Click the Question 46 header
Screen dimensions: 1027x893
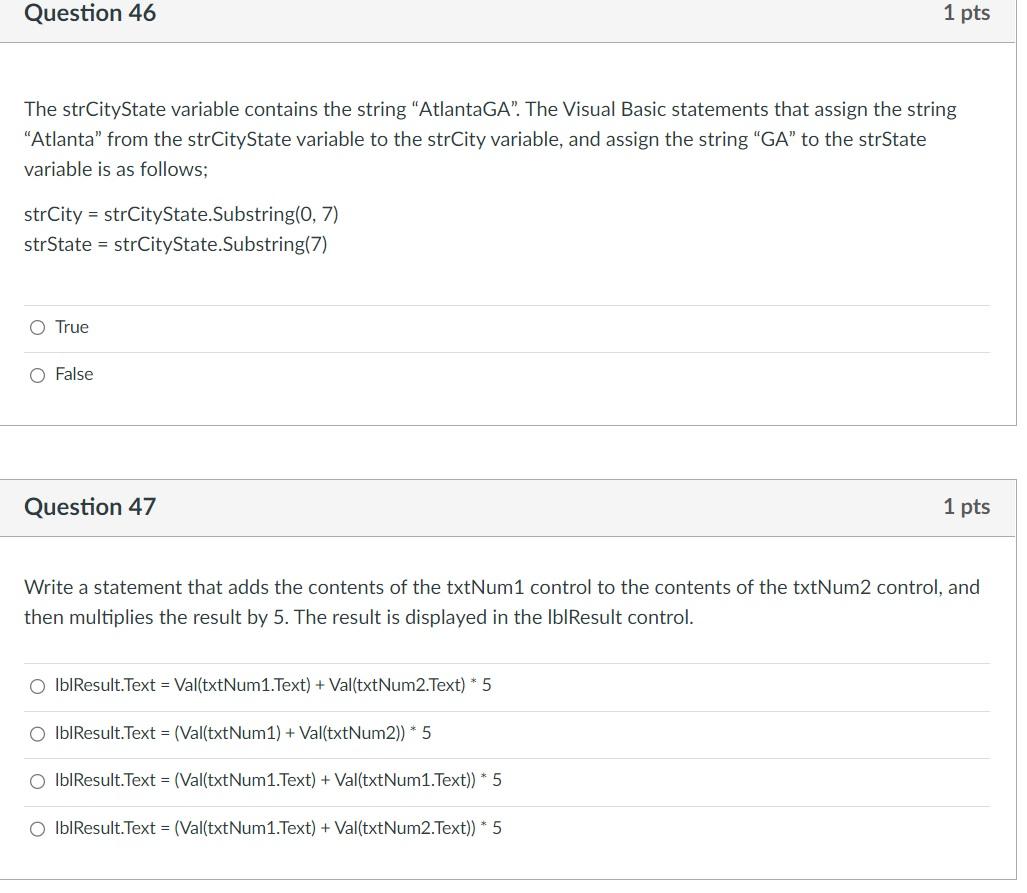(90, 13)
